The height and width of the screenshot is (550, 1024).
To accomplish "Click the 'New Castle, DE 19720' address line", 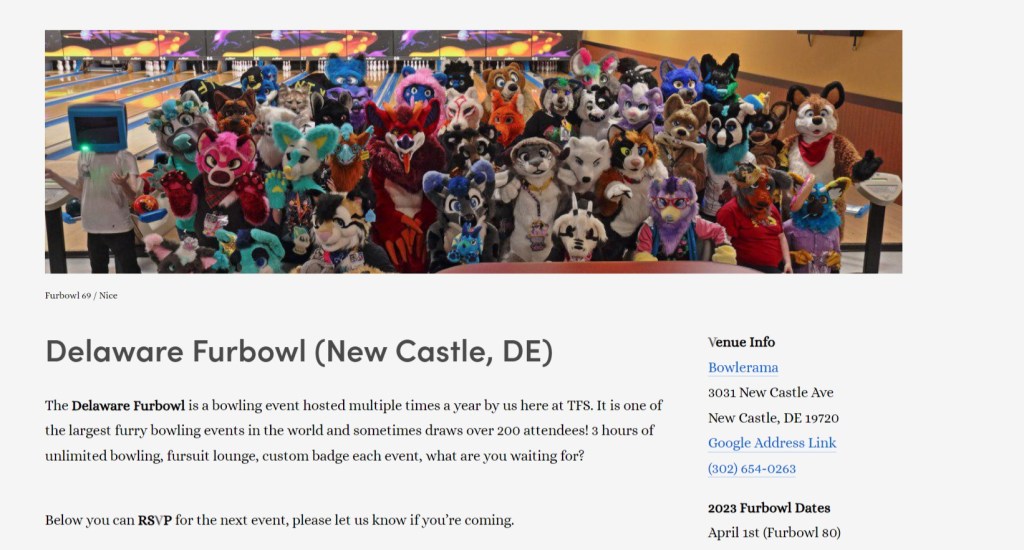I will tap(773, 418).
